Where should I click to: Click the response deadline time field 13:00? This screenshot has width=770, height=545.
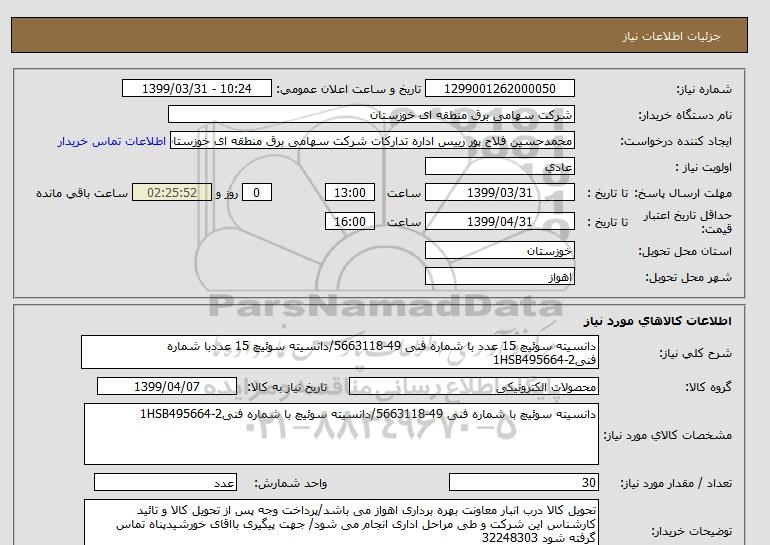[x=354, y=193]
